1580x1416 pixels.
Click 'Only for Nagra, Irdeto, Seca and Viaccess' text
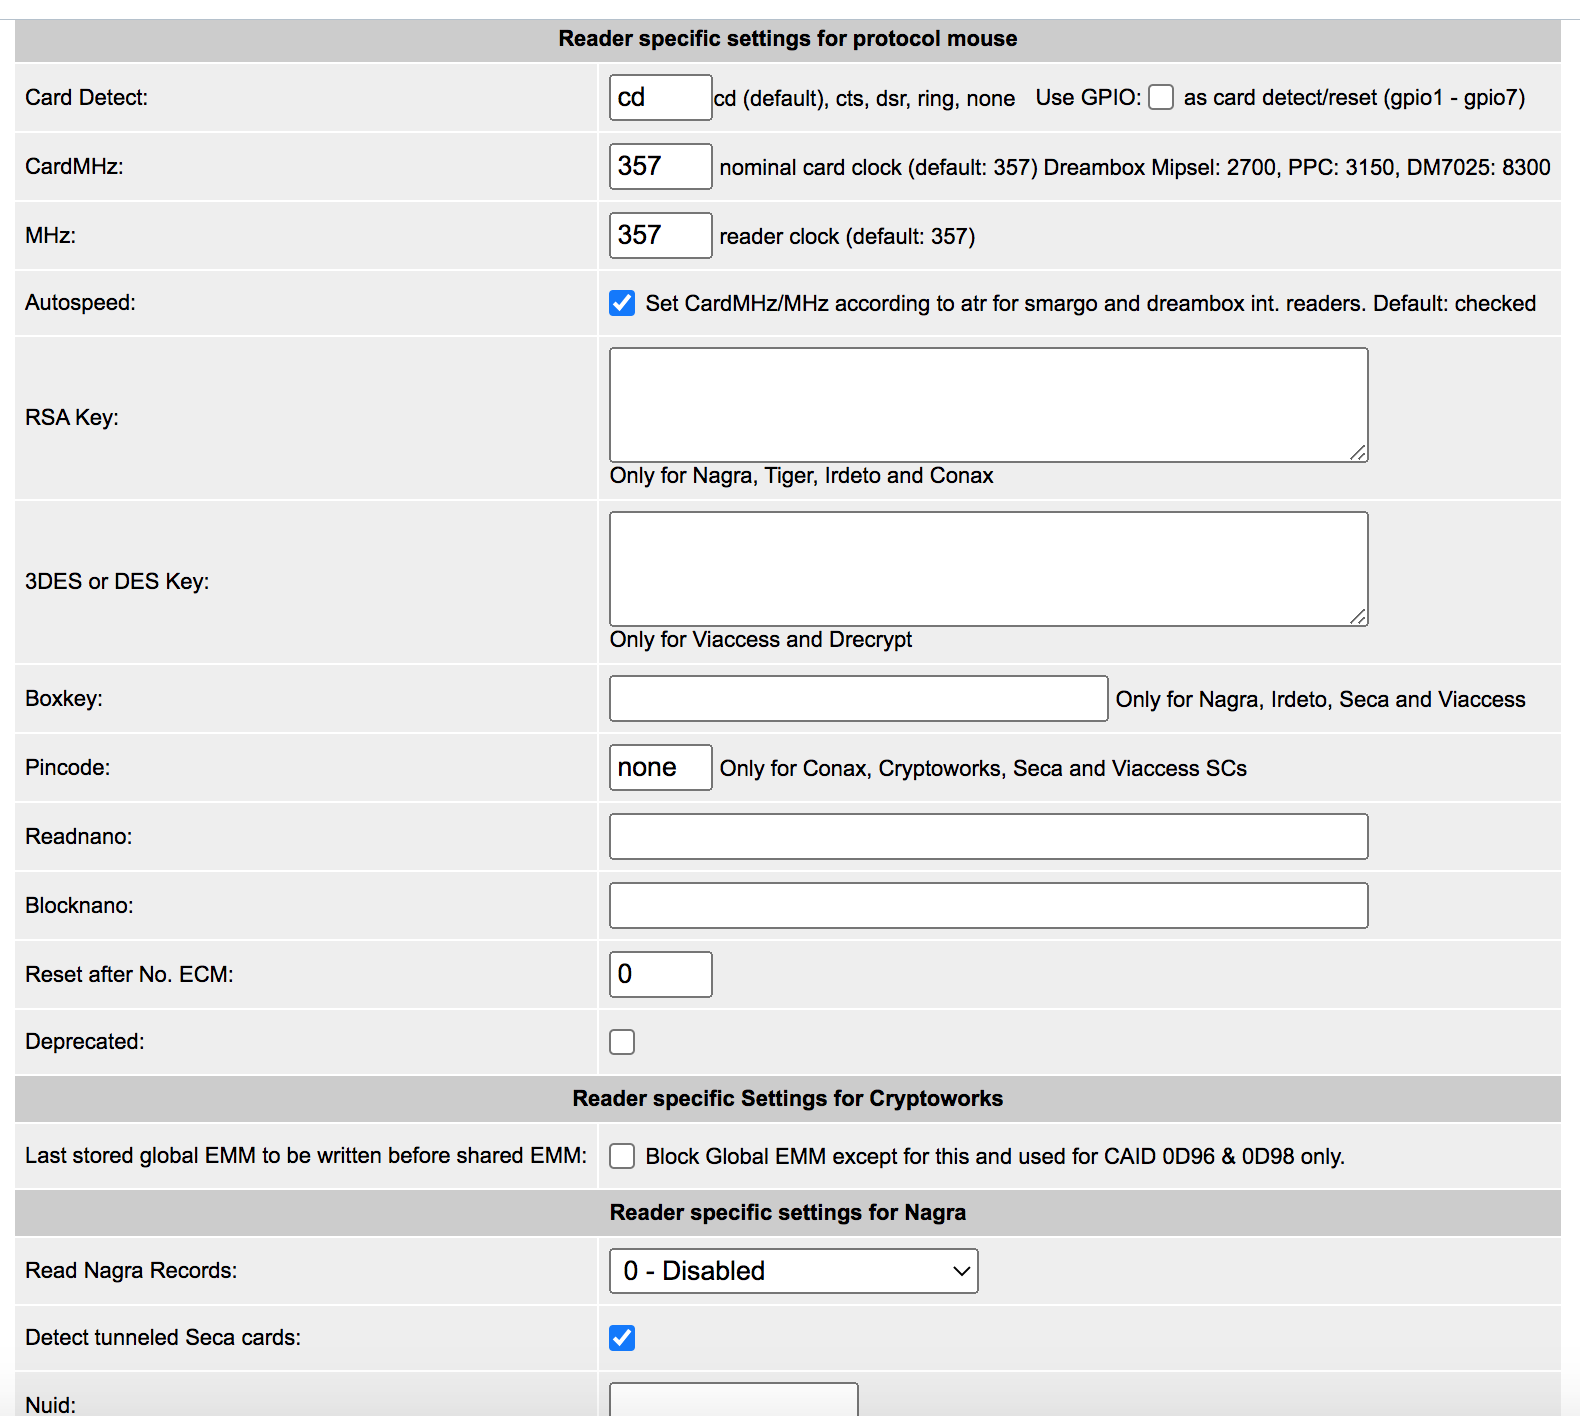click(1321, 700)
